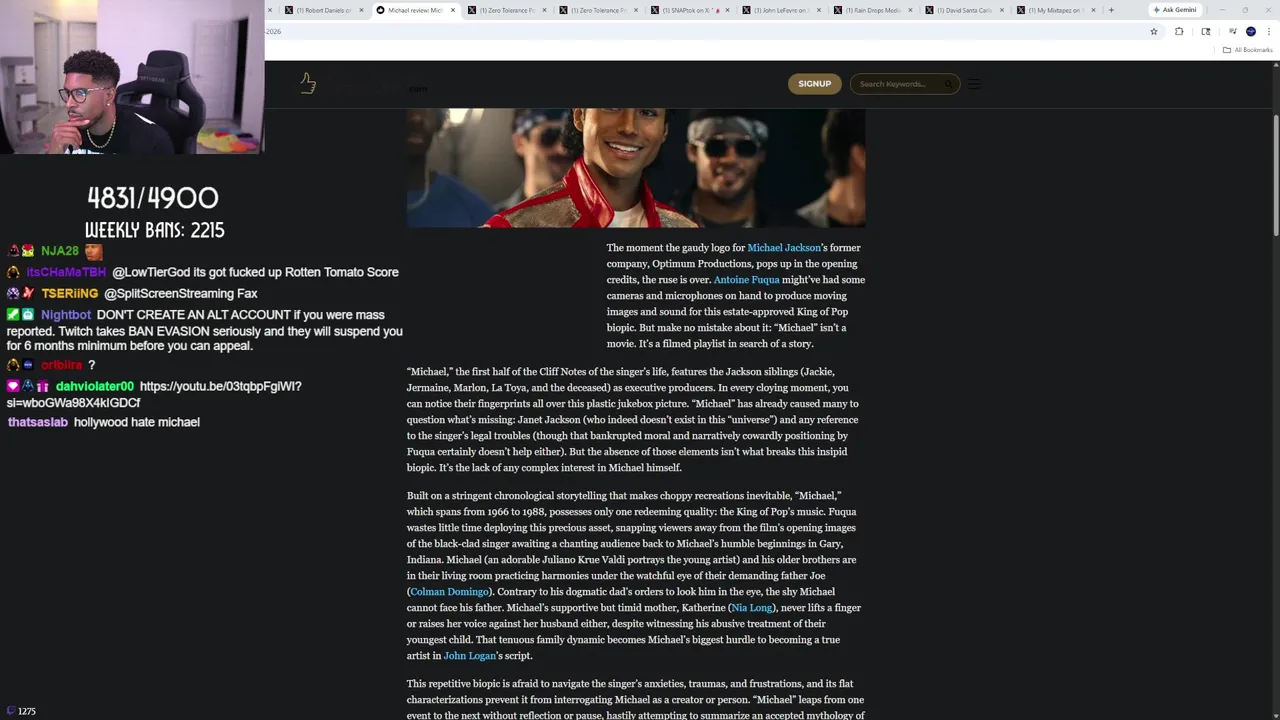Image resolution: width=1280 pixels, height=720 pixels.
Task: Open the Nia Long link
Action: 751,608
